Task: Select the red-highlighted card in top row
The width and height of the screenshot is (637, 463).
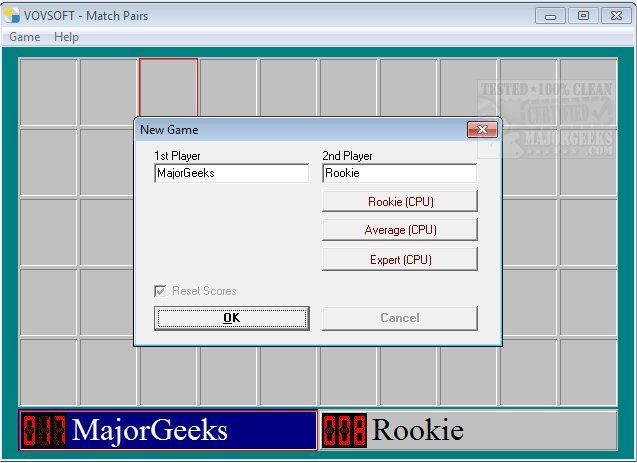Action: pos(169,89)
